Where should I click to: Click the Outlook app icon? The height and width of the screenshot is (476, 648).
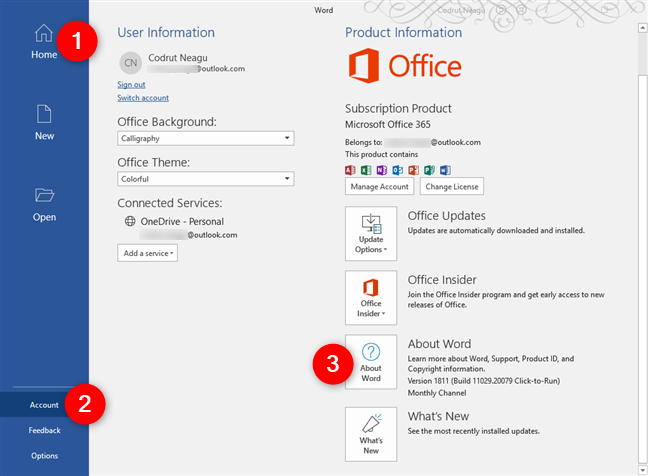pyautogui.click(x=398, y=170)
